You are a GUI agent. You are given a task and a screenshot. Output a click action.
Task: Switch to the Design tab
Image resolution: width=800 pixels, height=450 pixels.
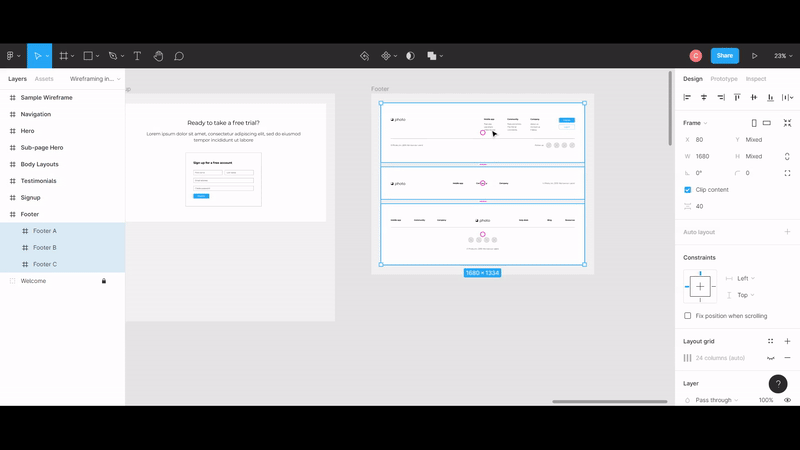pyautogui.click(x=693, y=79)
